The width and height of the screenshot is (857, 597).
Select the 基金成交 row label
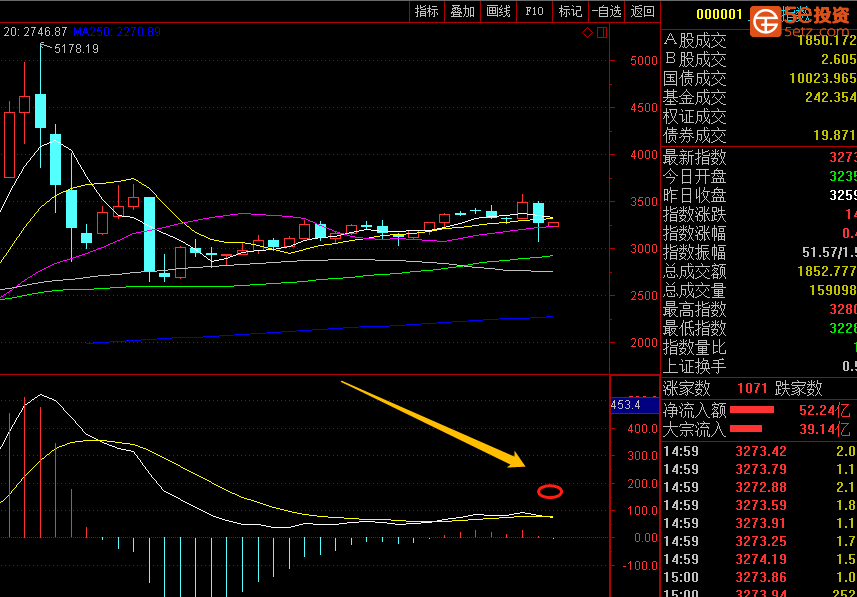695,98
